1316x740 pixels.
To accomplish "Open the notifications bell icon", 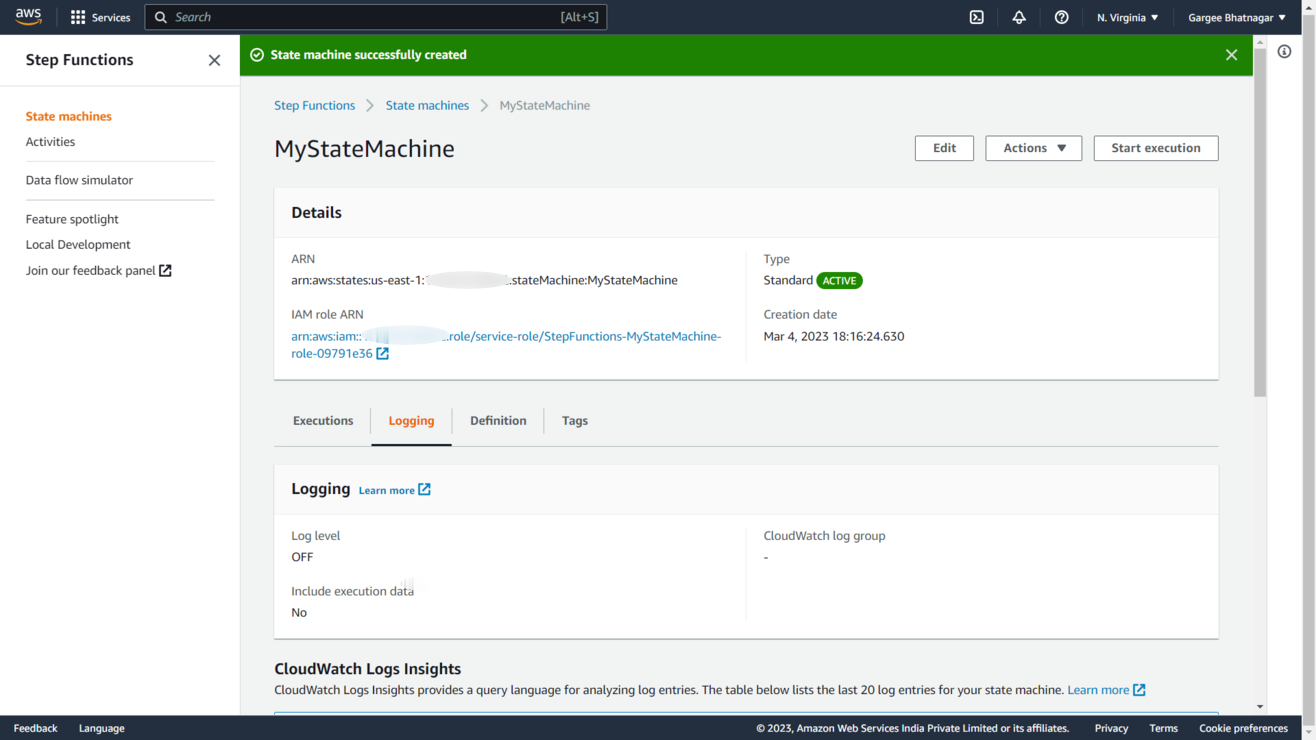I will pyautogui.click(x=1019, y=17).
